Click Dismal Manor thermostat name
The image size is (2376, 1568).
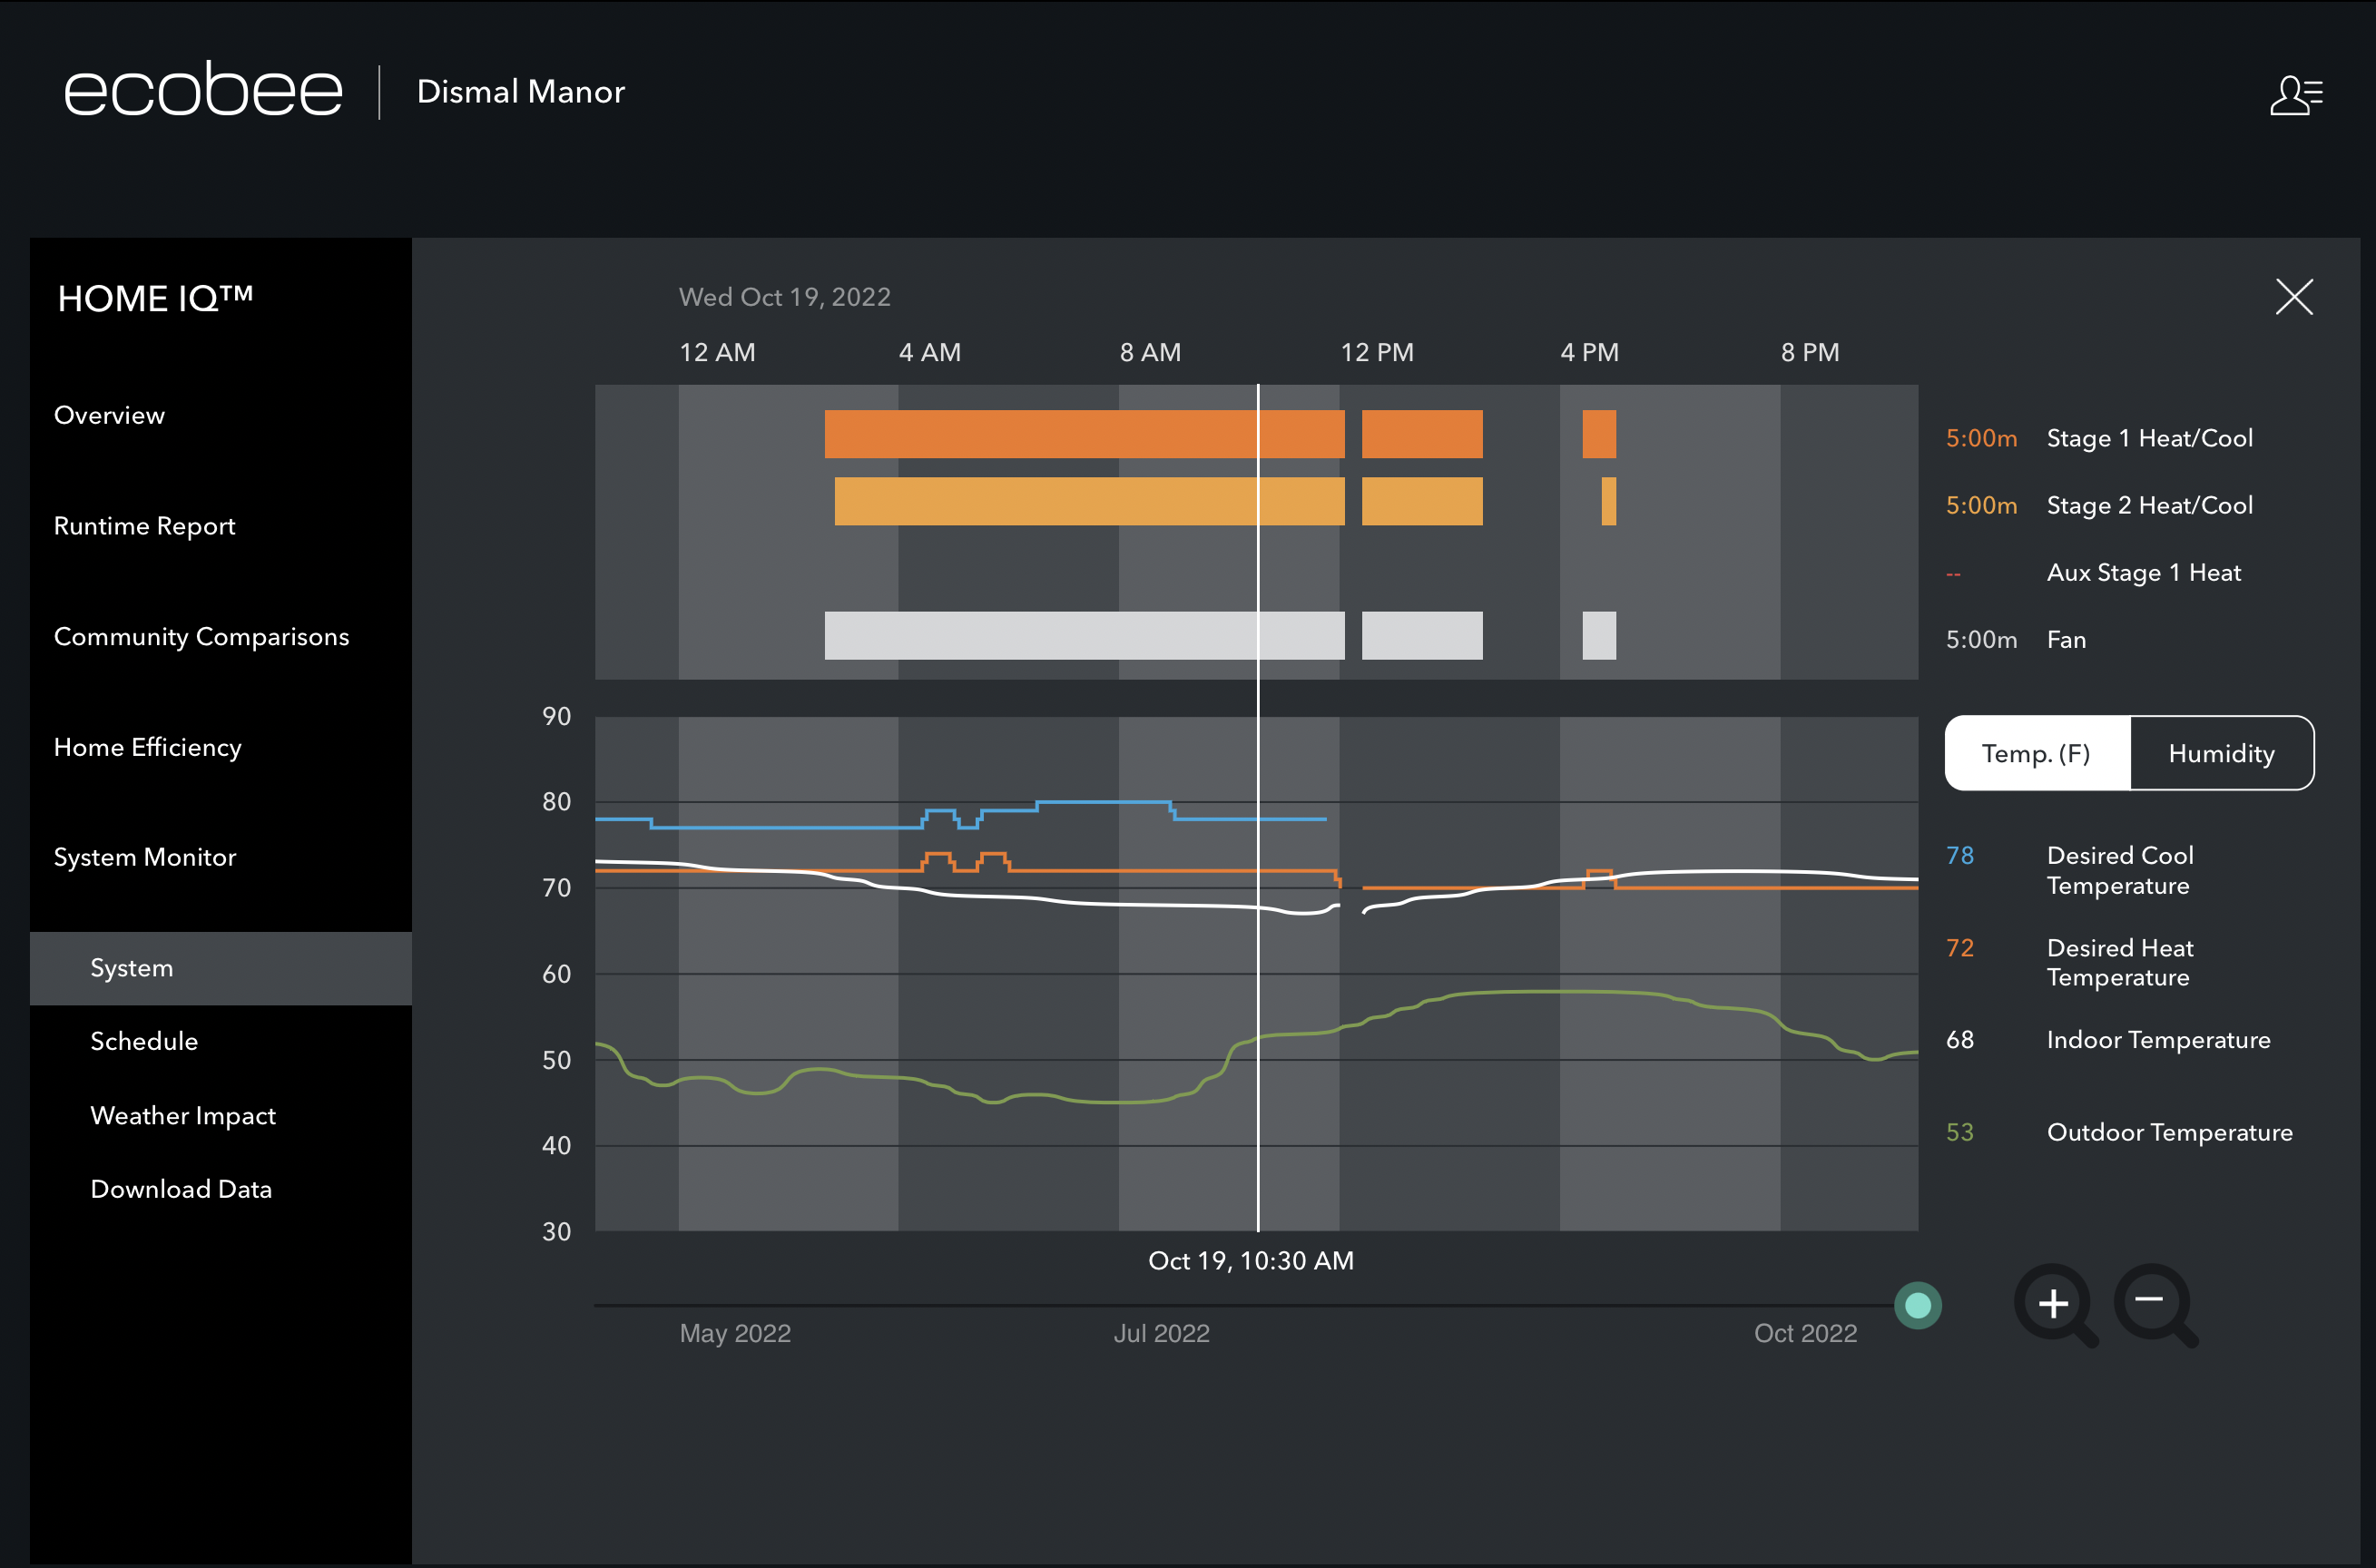520,92
